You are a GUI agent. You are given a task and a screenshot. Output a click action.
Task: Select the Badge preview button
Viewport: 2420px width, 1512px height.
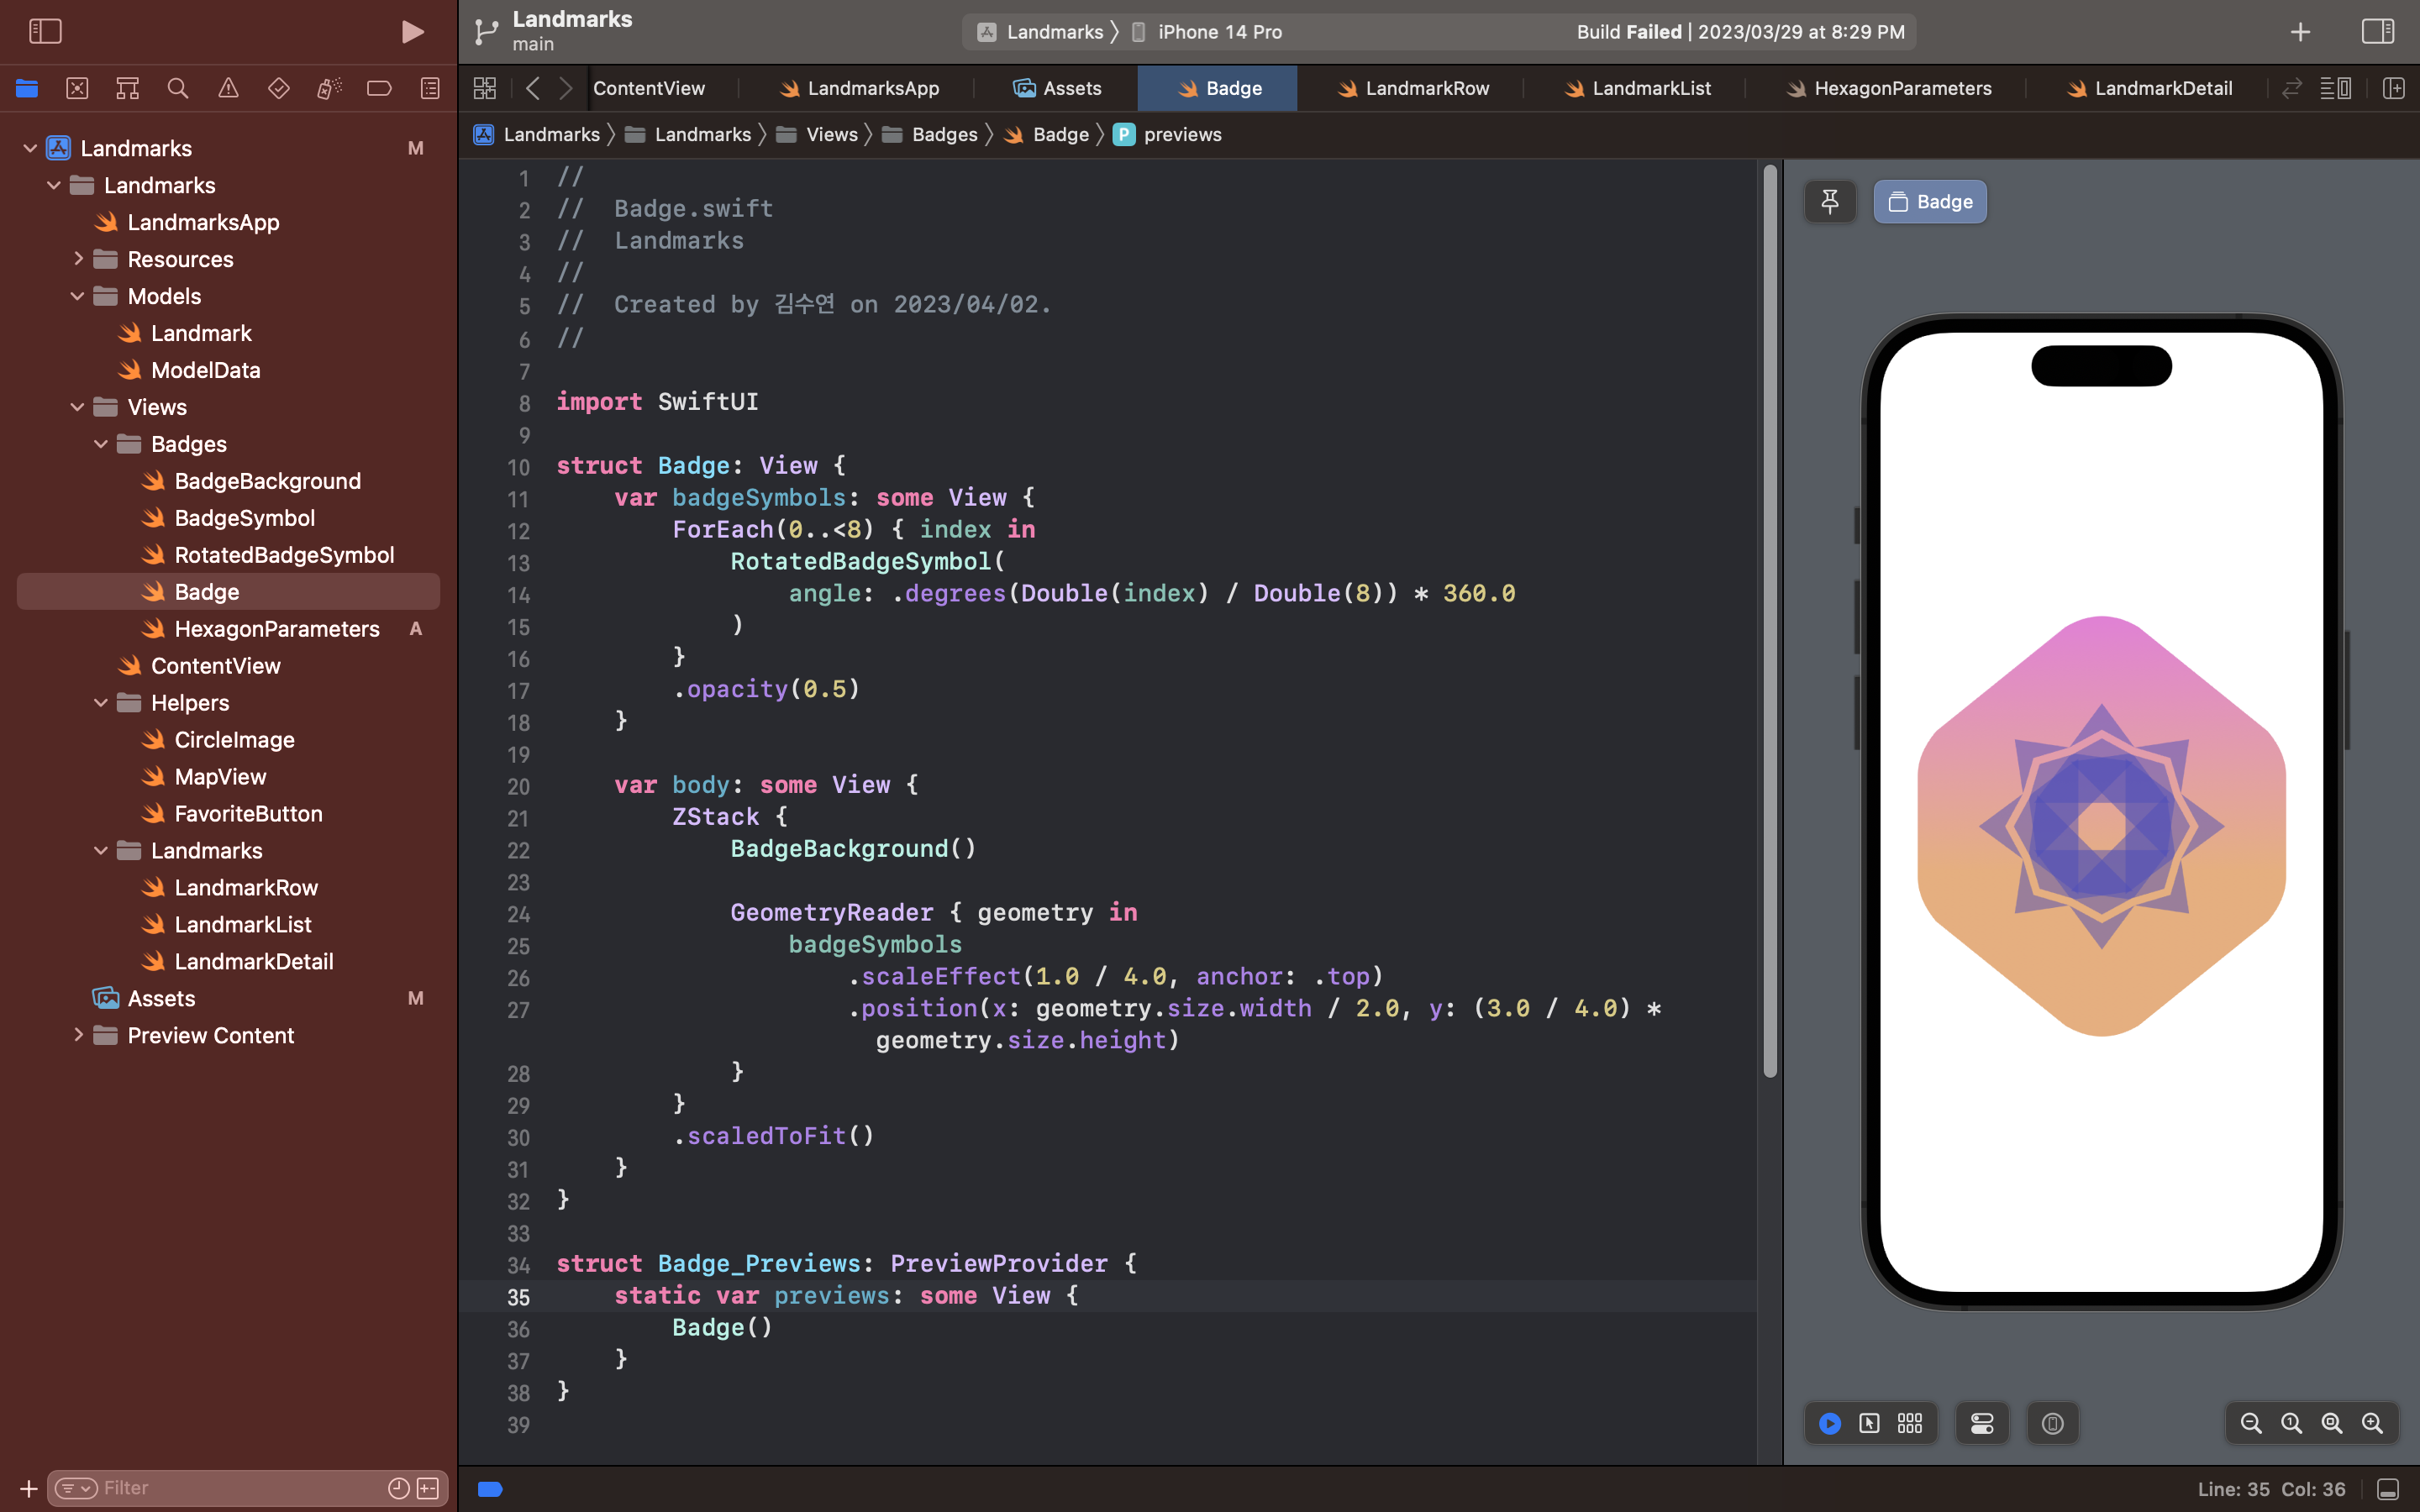click(1930, 202)
